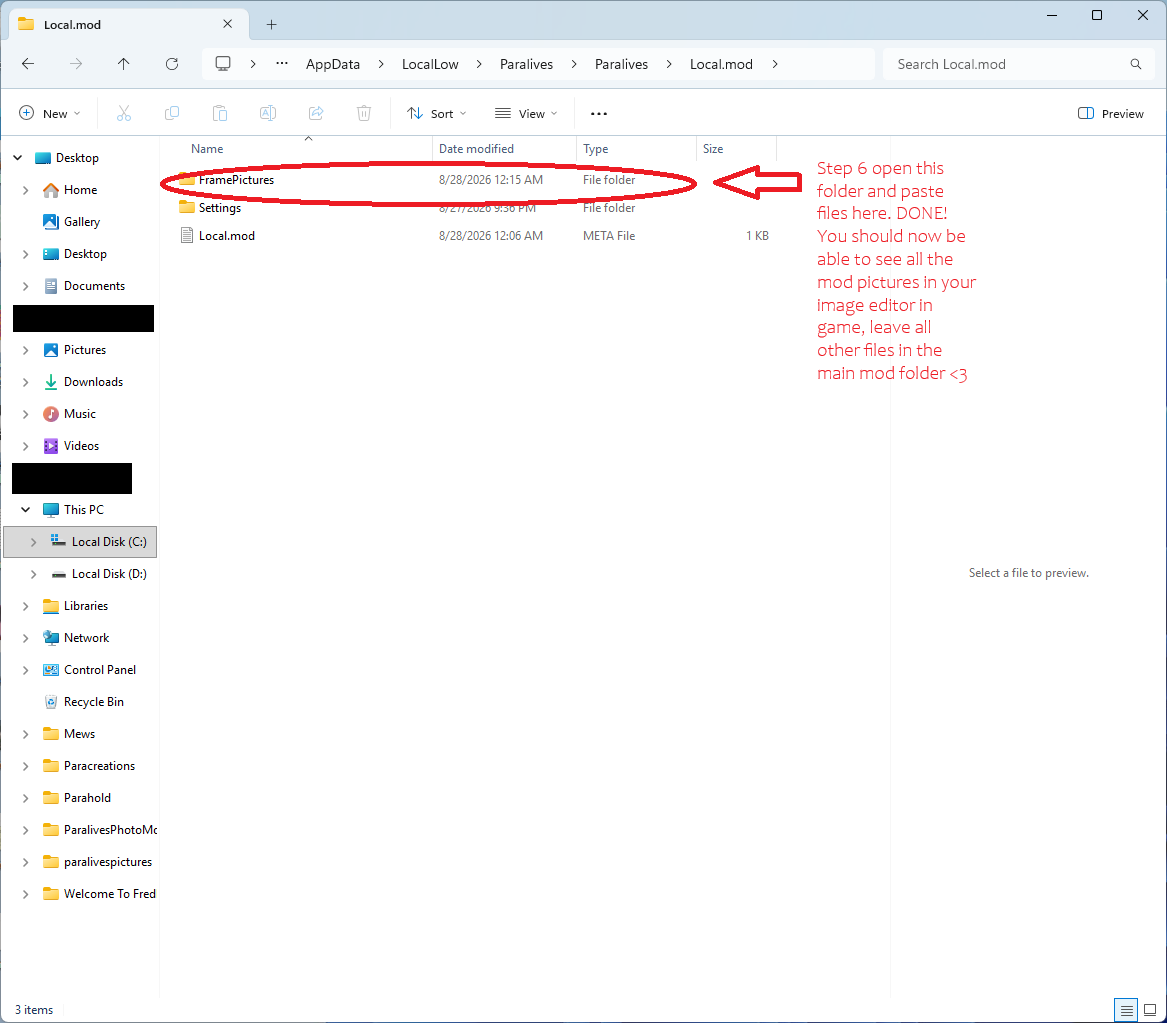Image resolution: width=1167 pixels, height=1023 pixels.
Task: Switch to details view icon in status bar
Action: tap(1127, 1010)
